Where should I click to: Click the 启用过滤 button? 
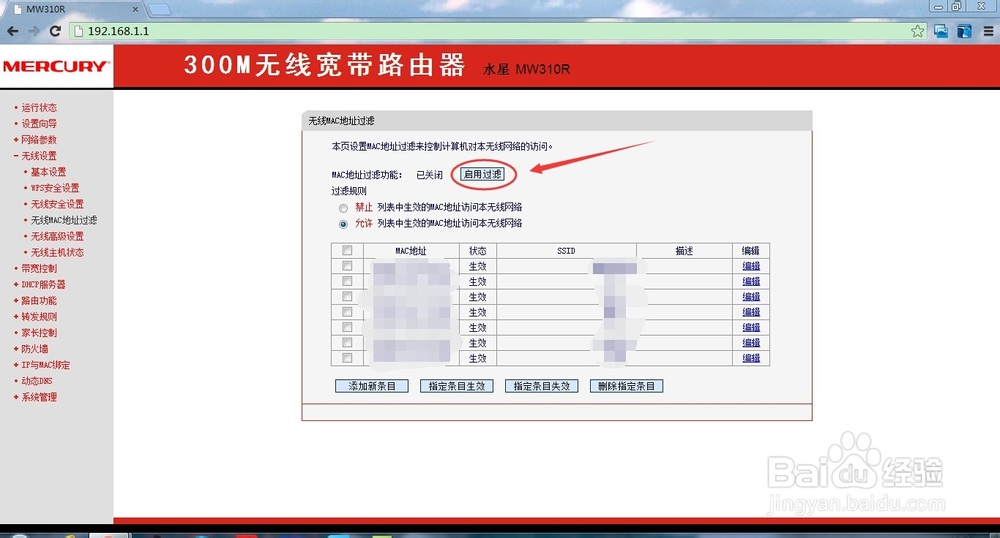coord(483,174)
